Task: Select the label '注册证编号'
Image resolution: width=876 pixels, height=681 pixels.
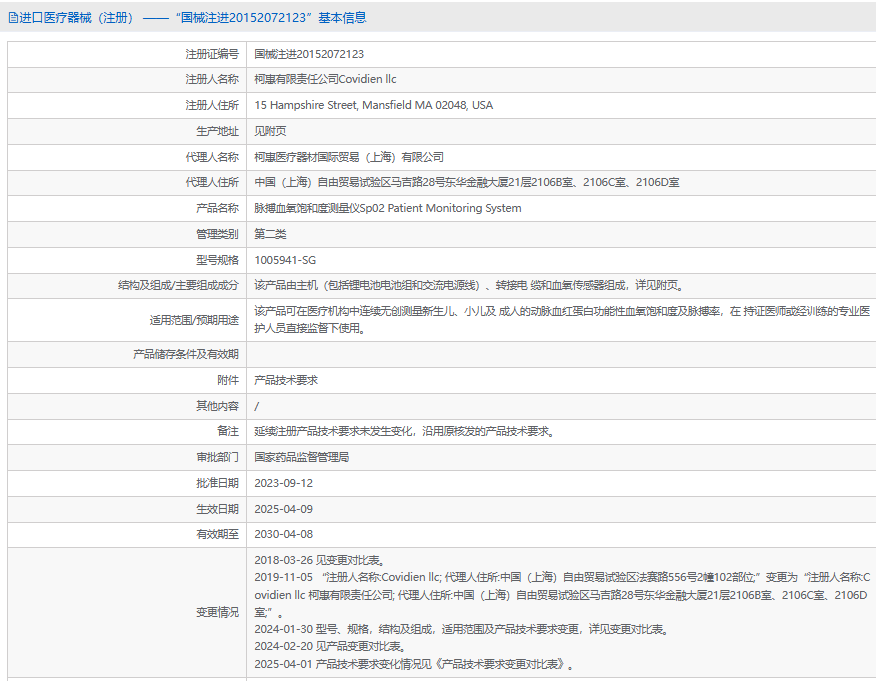Action: click(x=212, y=54)
